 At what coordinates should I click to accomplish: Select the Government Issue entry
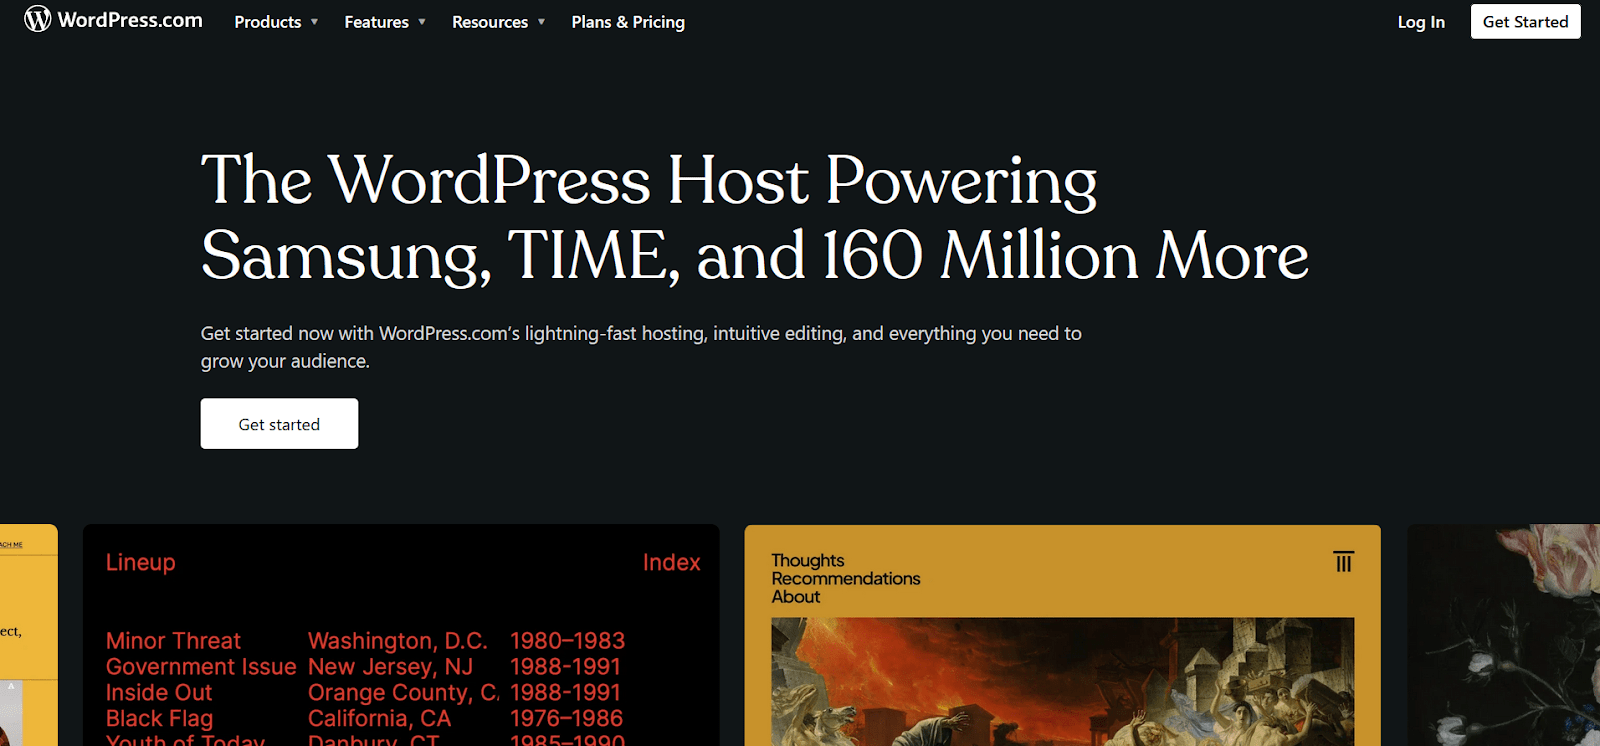tap(201, 667)
